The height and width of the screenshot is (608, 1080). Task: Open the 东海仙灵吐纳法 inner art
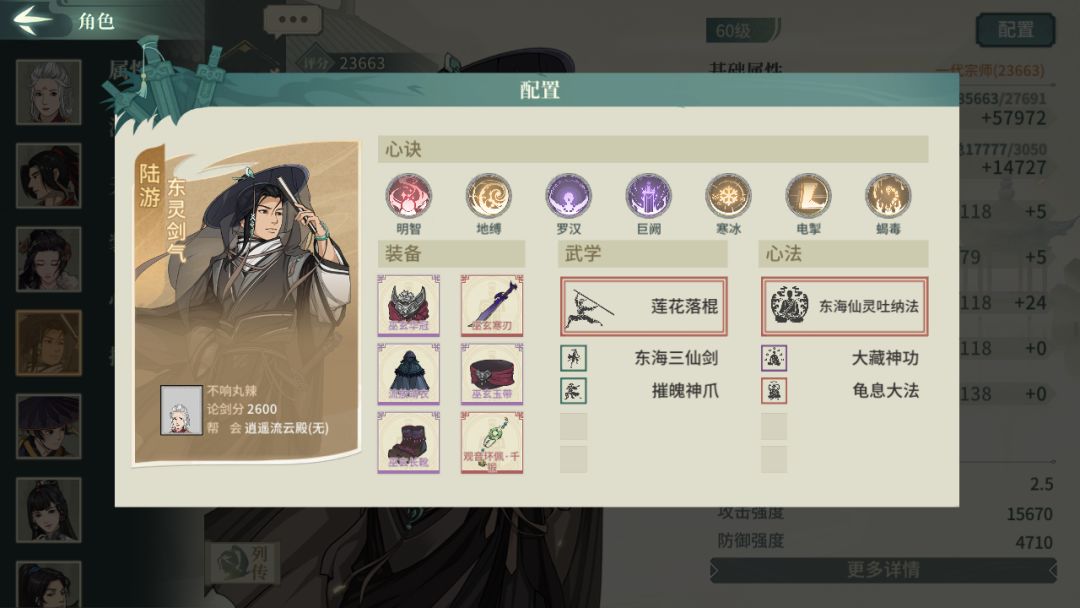pyautogui.click(x=844, y=306)
